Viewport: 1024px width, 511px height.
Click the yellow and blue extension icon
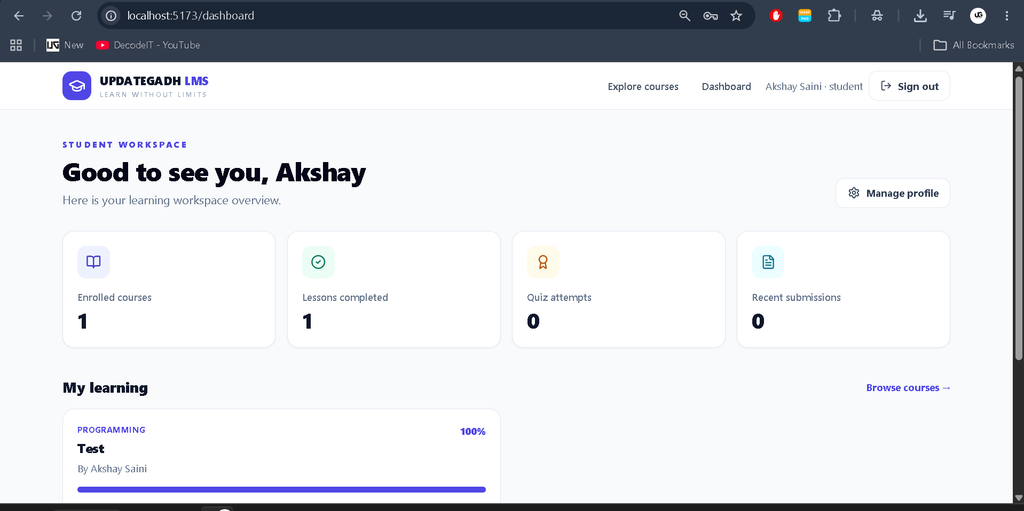(805, 16)
